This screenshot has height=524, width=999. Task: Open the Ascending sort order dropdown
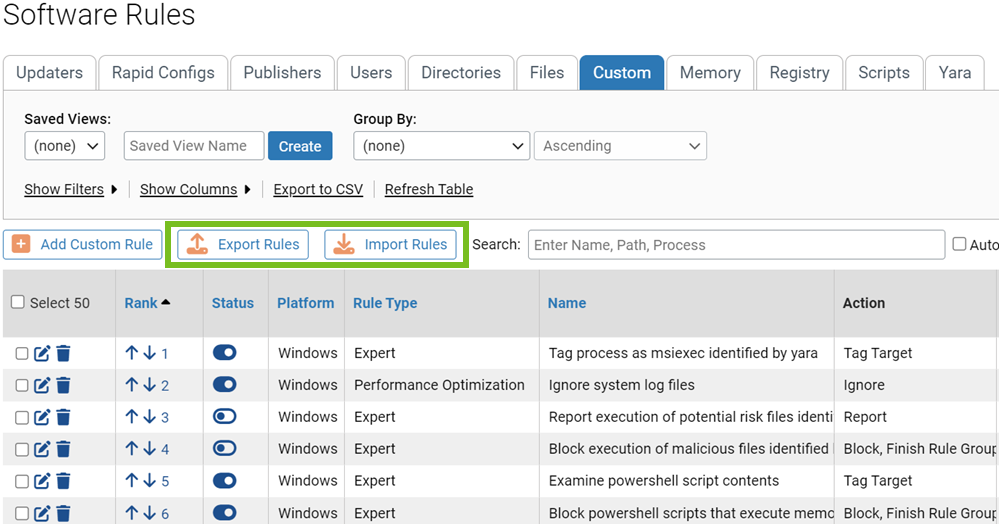tap(620, 146)
